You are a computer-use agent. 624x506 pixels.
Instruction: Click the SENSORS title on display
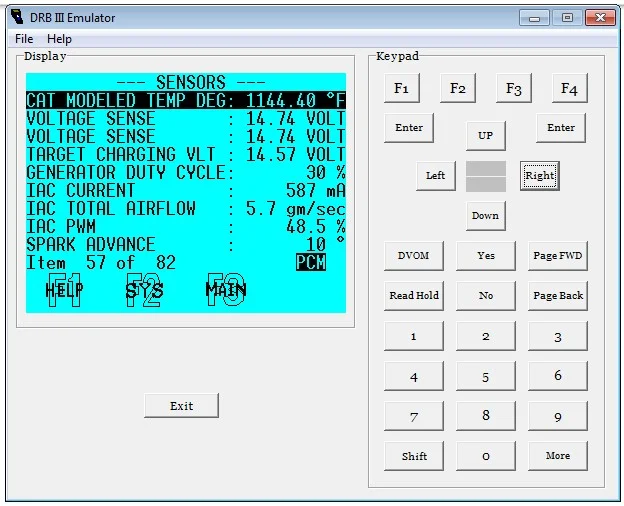(x=191, y=82)
